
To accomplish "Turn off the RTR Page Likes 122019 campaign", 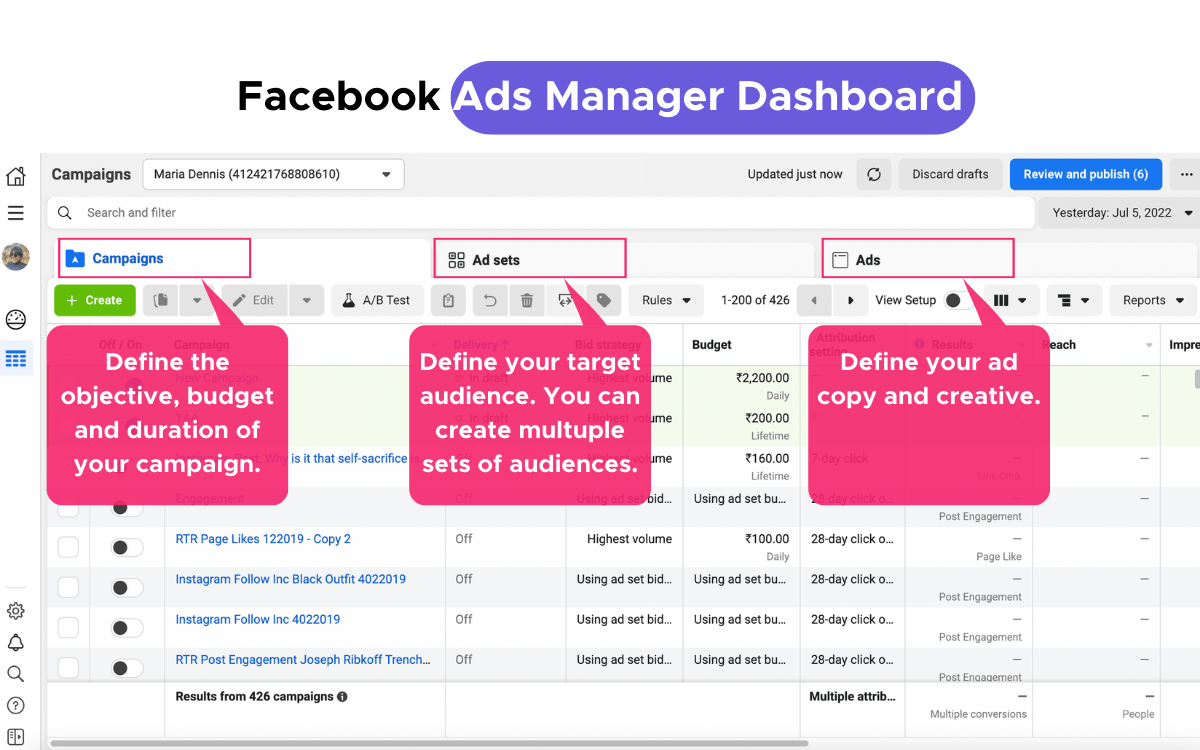I will [x=127, y=547].
